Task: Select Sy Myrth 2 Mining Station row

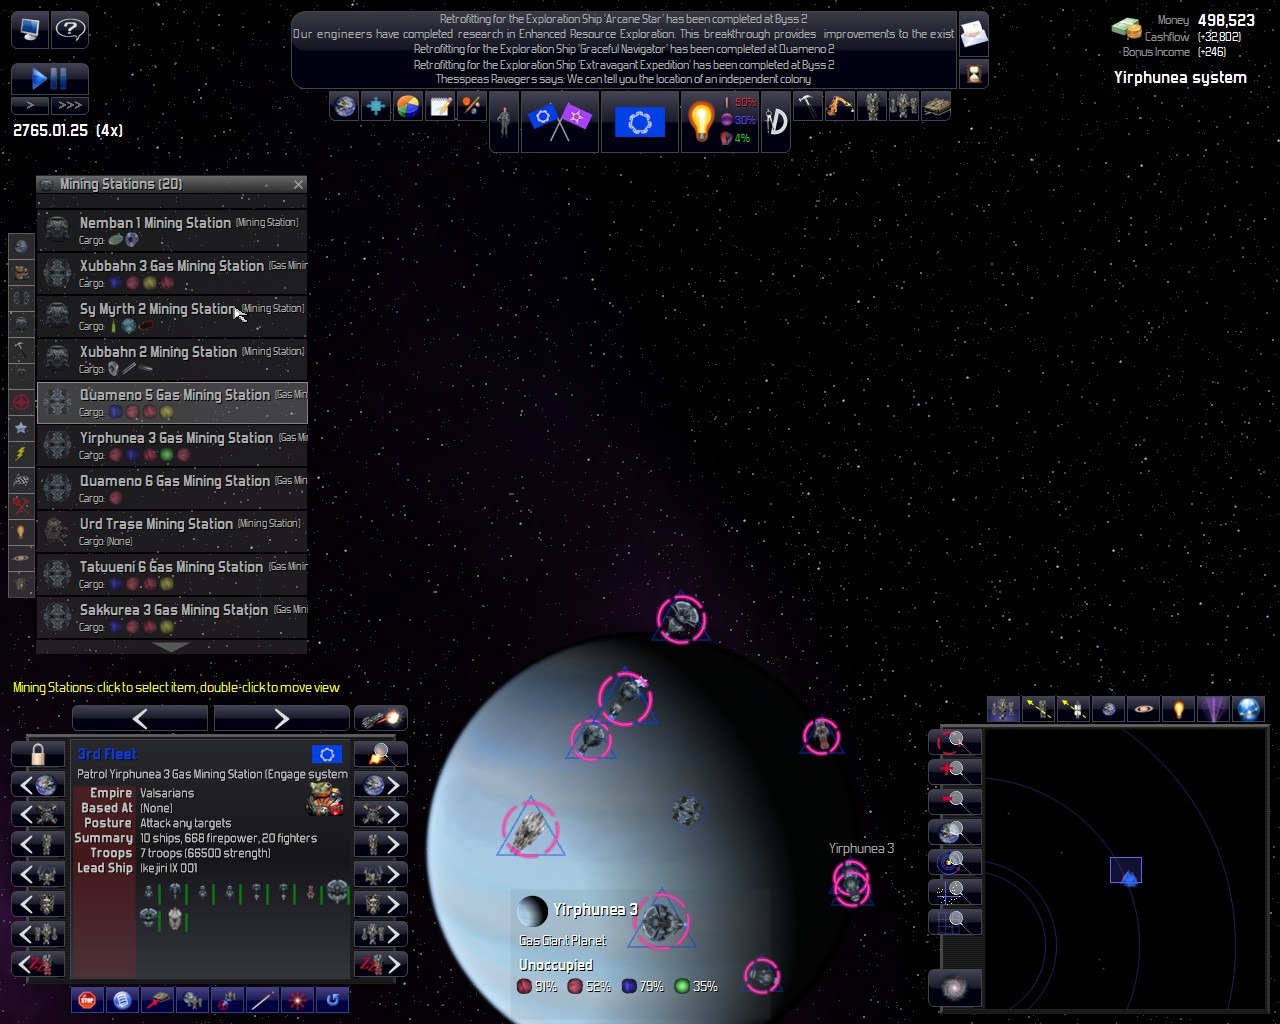Action: point(172,316)
